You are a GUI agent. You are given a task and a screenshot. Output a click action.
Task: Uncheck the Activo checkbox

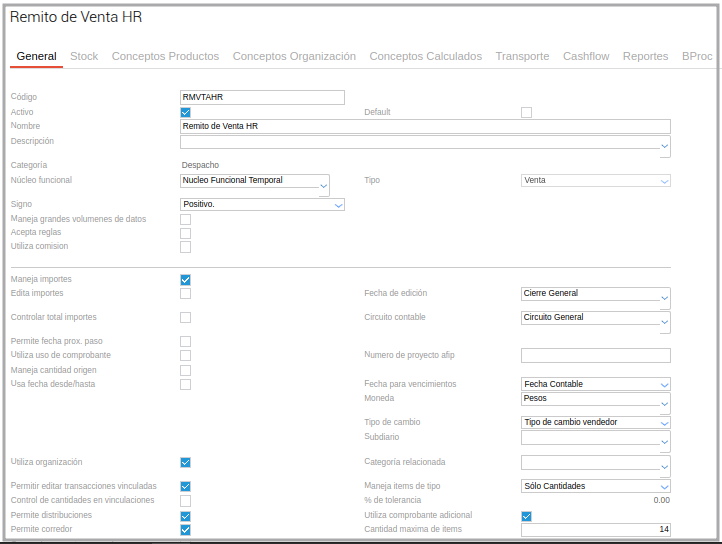point(185,112)
